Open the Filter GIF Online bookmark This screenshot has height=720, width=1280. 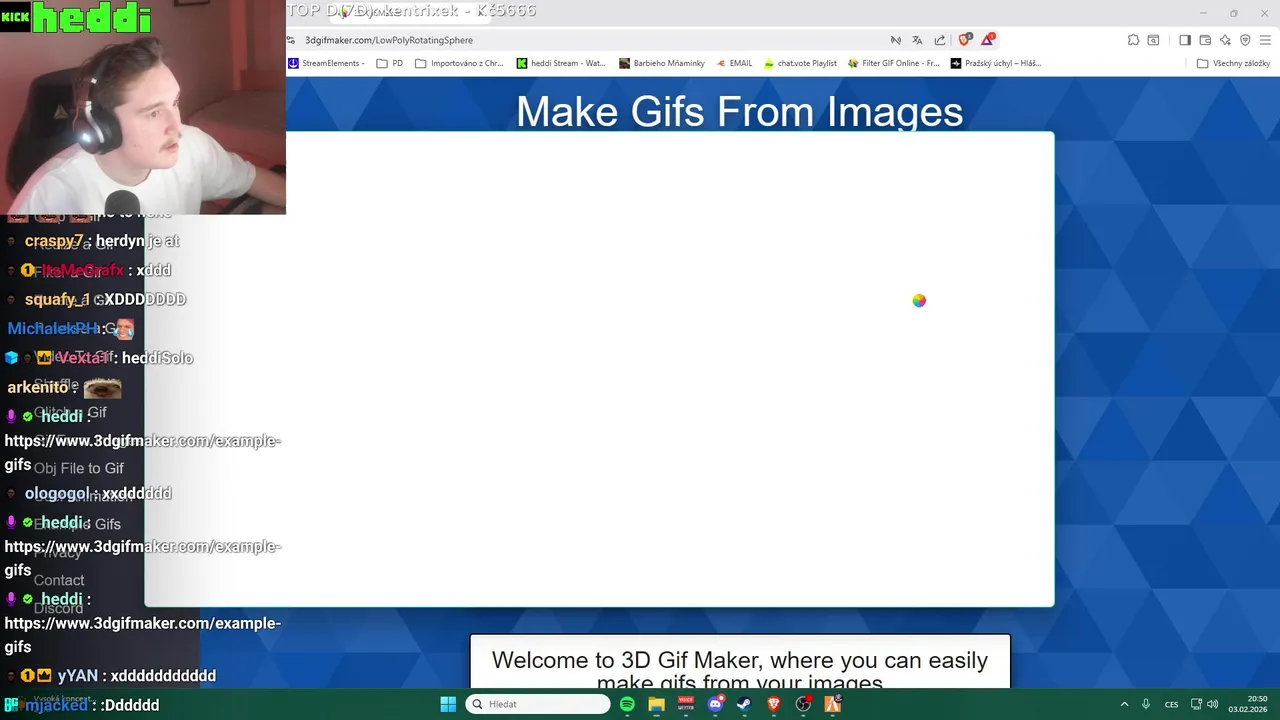(894, 63)
